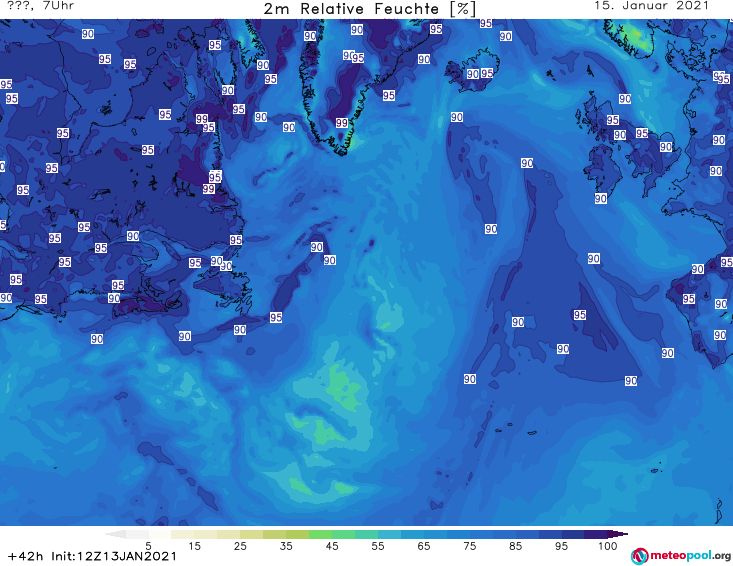Click the legend value '100'

608,546
